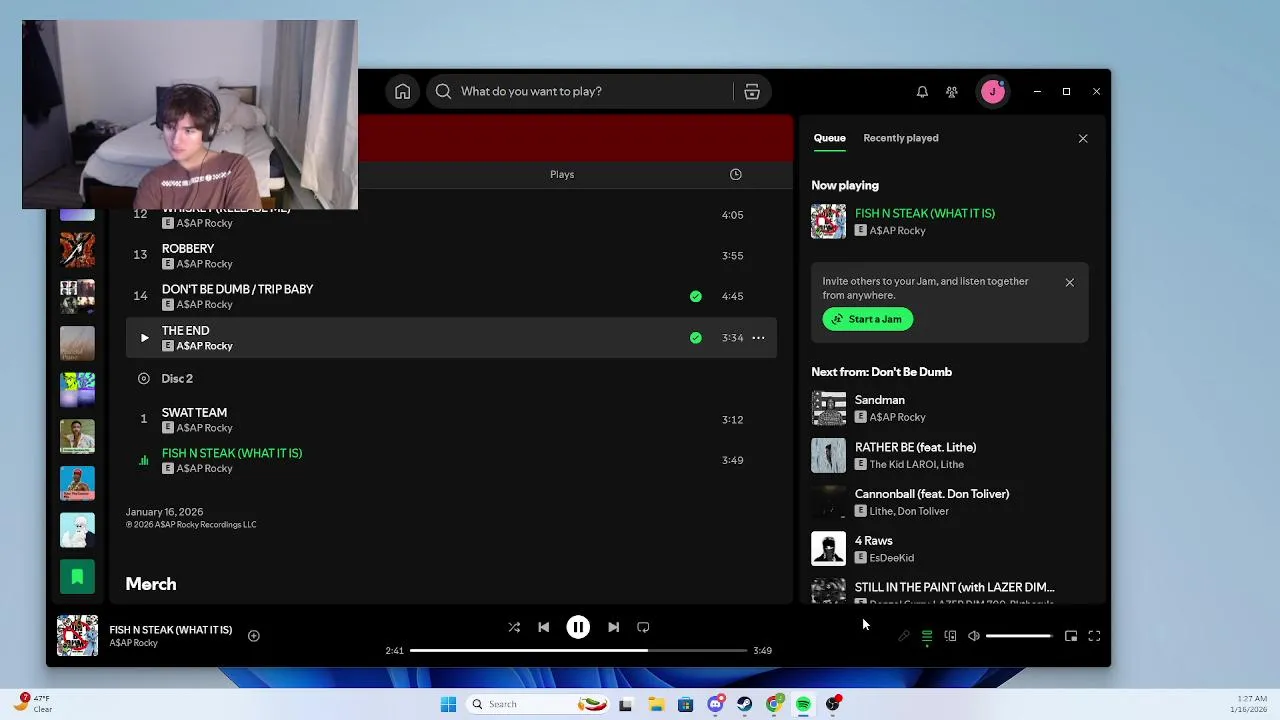
Task: Add current song to Liked Songs
Action: point(253,636)
